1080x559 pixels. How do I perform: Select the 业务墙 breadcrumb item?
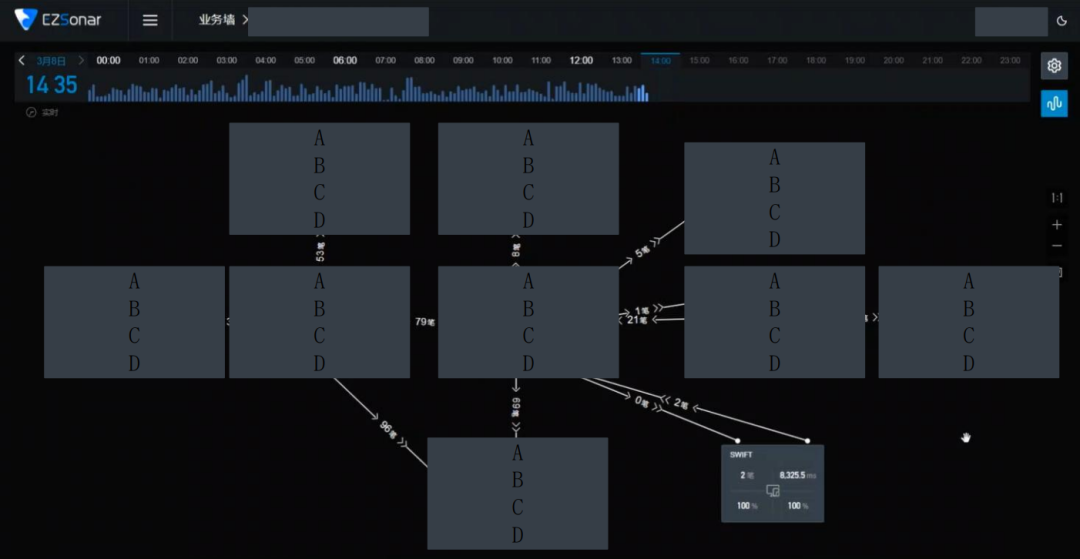216,20
